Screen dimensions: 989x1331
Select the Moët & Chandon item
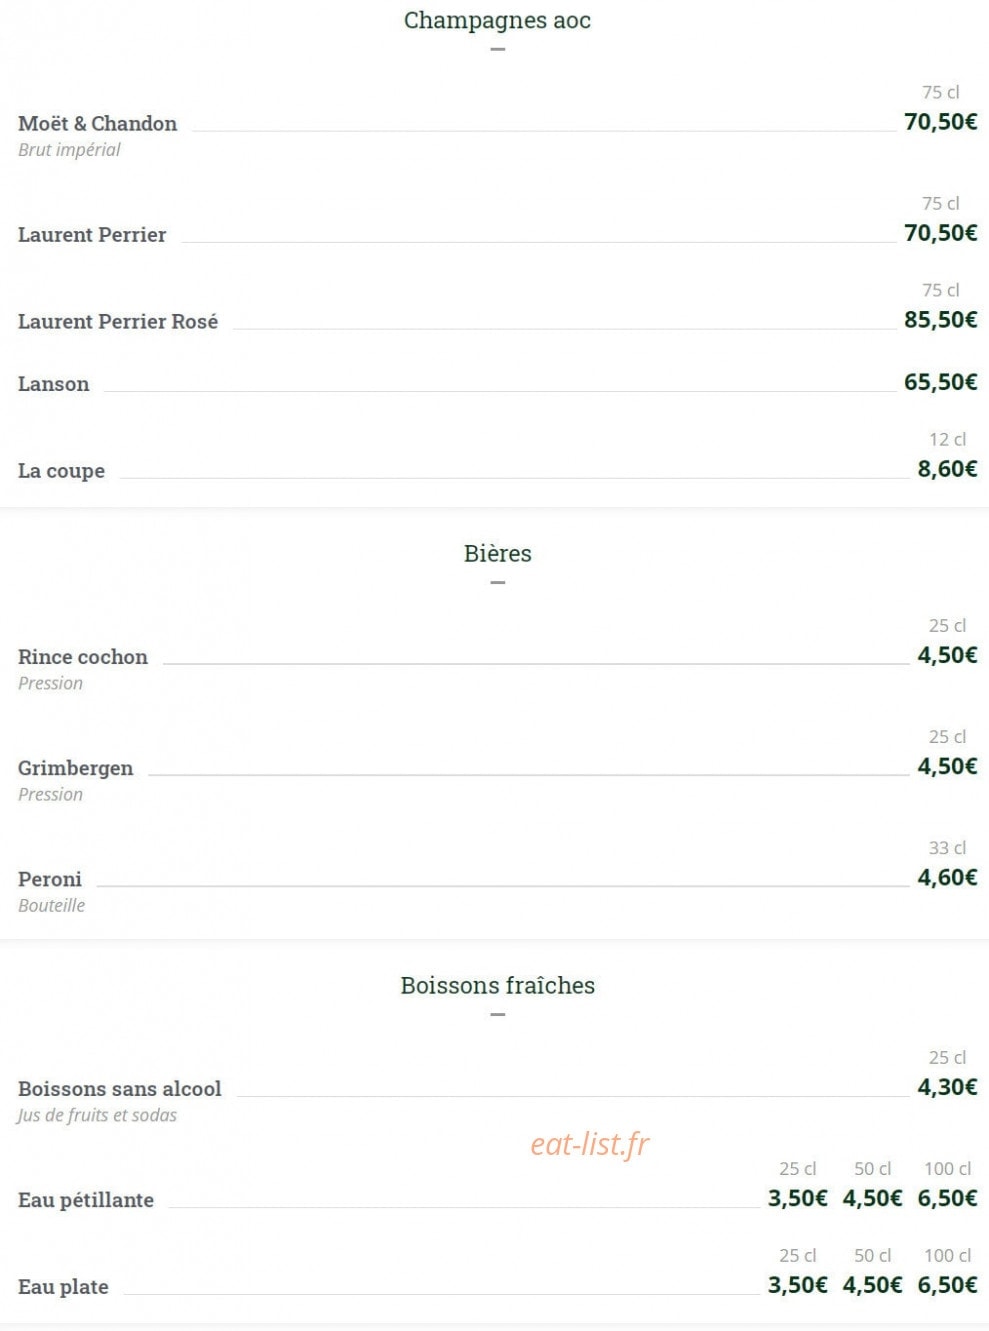click(98, 124)
